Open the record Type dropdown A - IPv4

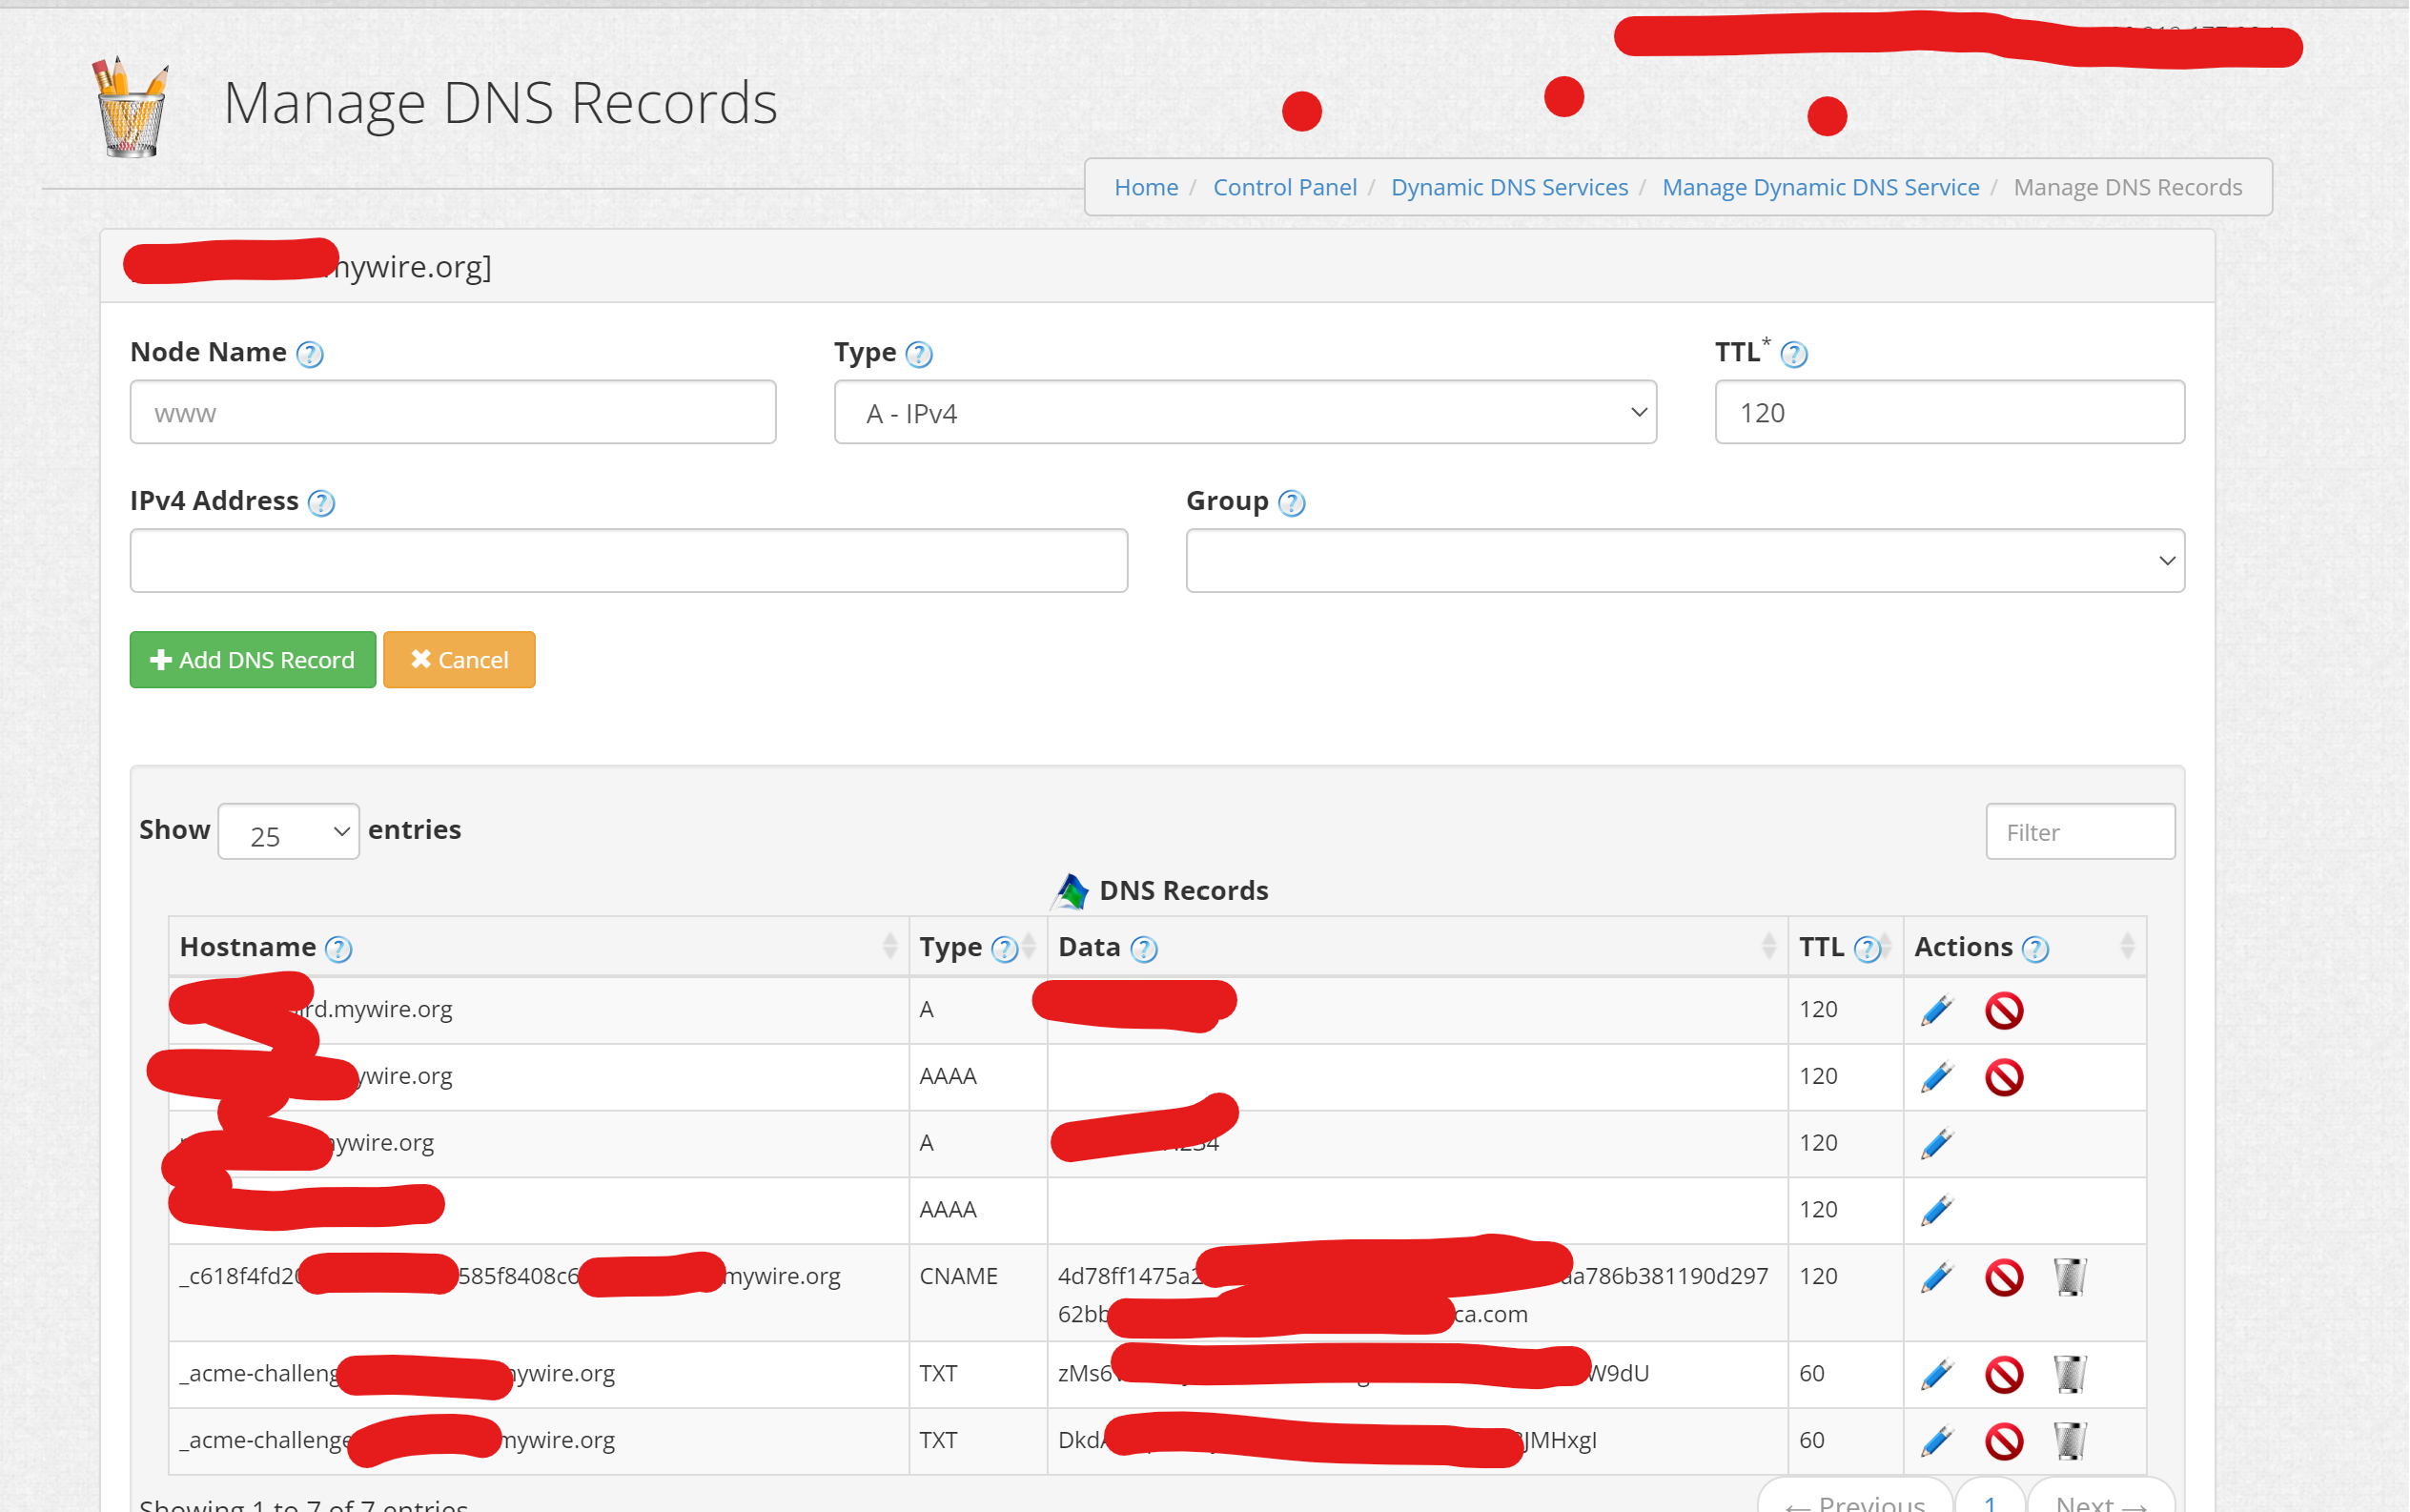point(1244,412)
